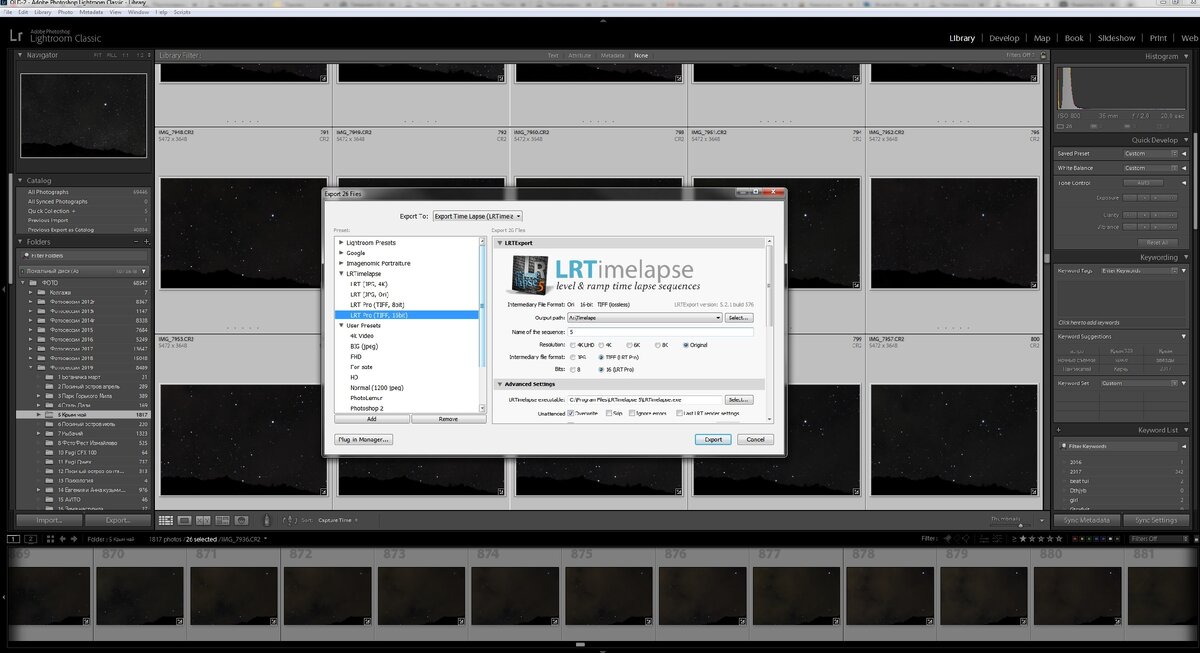Viewport: 1200px width, 653px height.
Task: Expand Lightroom Presets in preset list
Action: pyautogui.click(x=342, y=243)
